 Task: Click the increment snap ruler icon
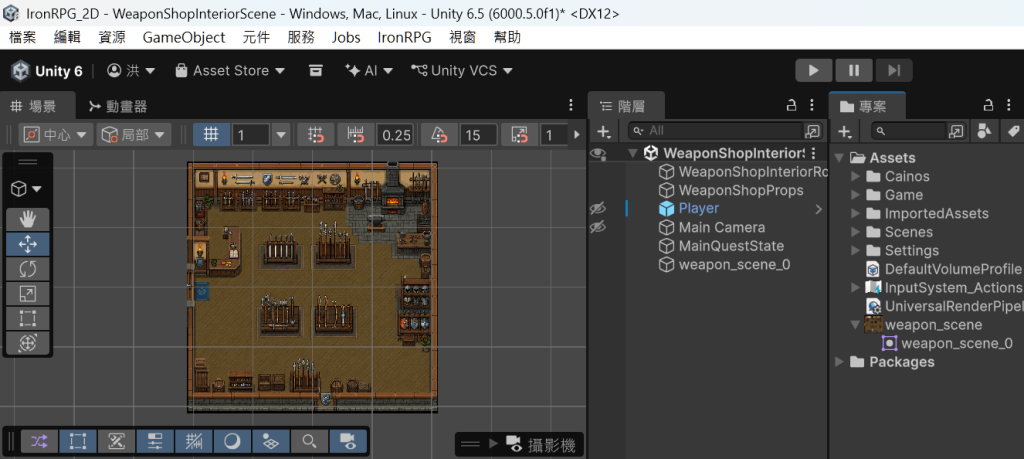(357, 135)
